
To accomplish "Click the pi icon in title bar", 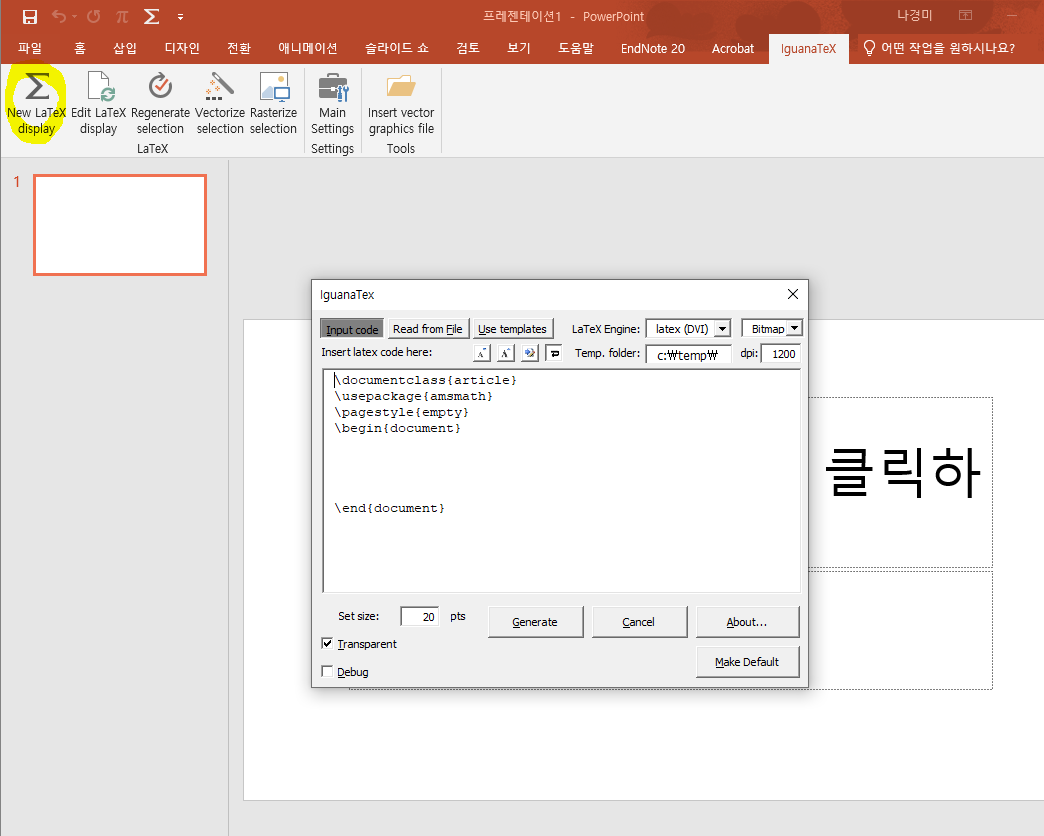I will [122, 17].
